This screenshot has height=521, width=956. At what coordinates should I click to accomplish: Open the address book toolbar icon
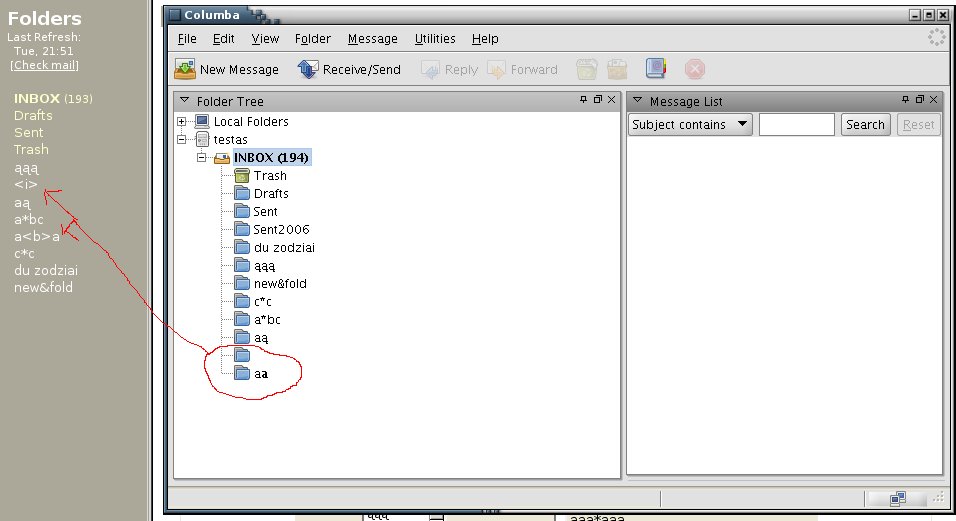(655, 69)
